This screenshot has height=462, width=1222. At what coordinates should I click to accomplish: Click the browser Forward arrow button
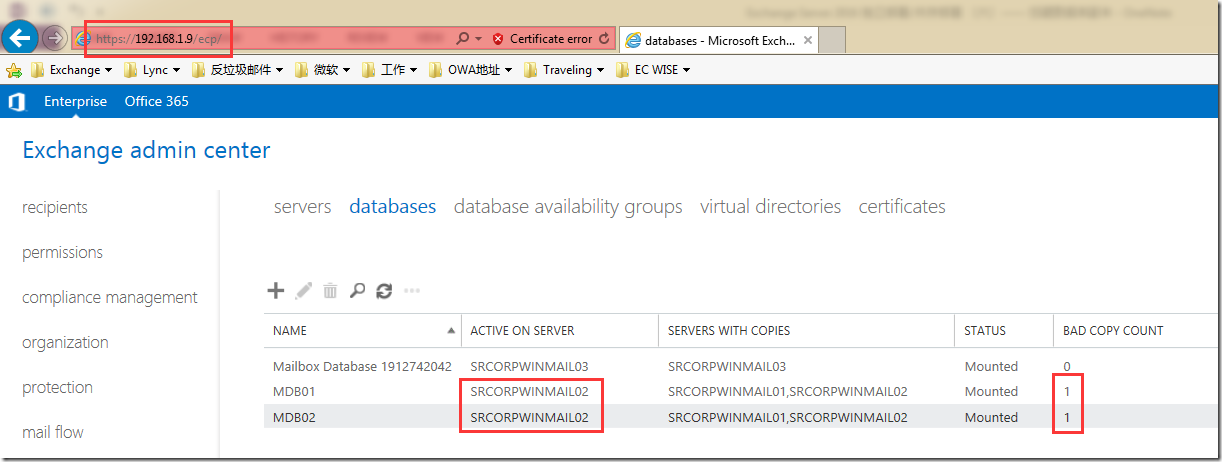pos(55,39)
